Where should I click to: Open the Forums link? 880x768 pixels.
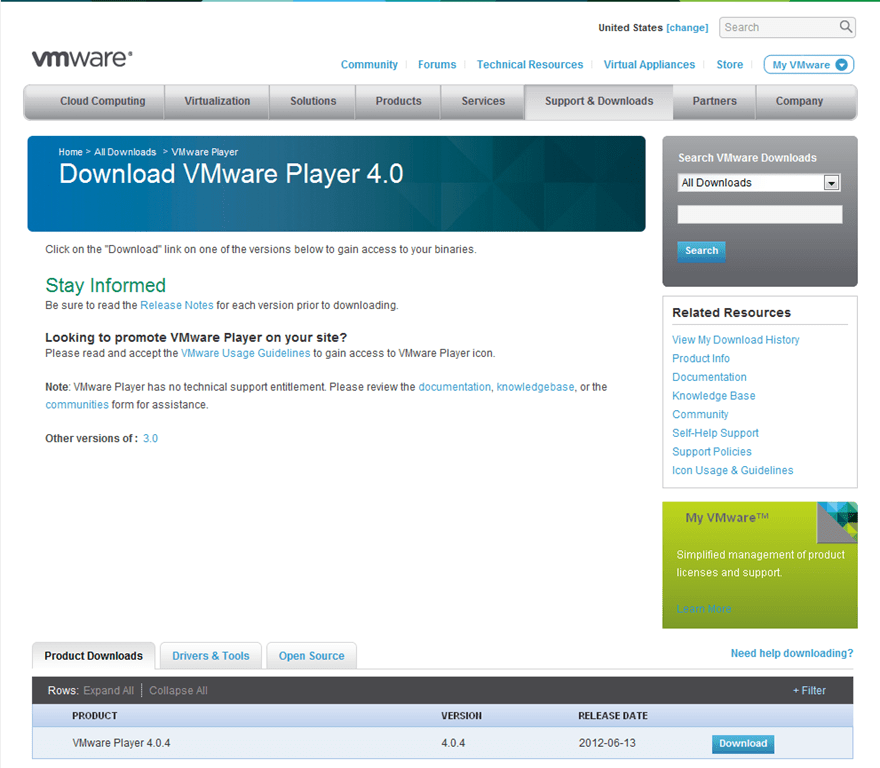coord(437,65)
